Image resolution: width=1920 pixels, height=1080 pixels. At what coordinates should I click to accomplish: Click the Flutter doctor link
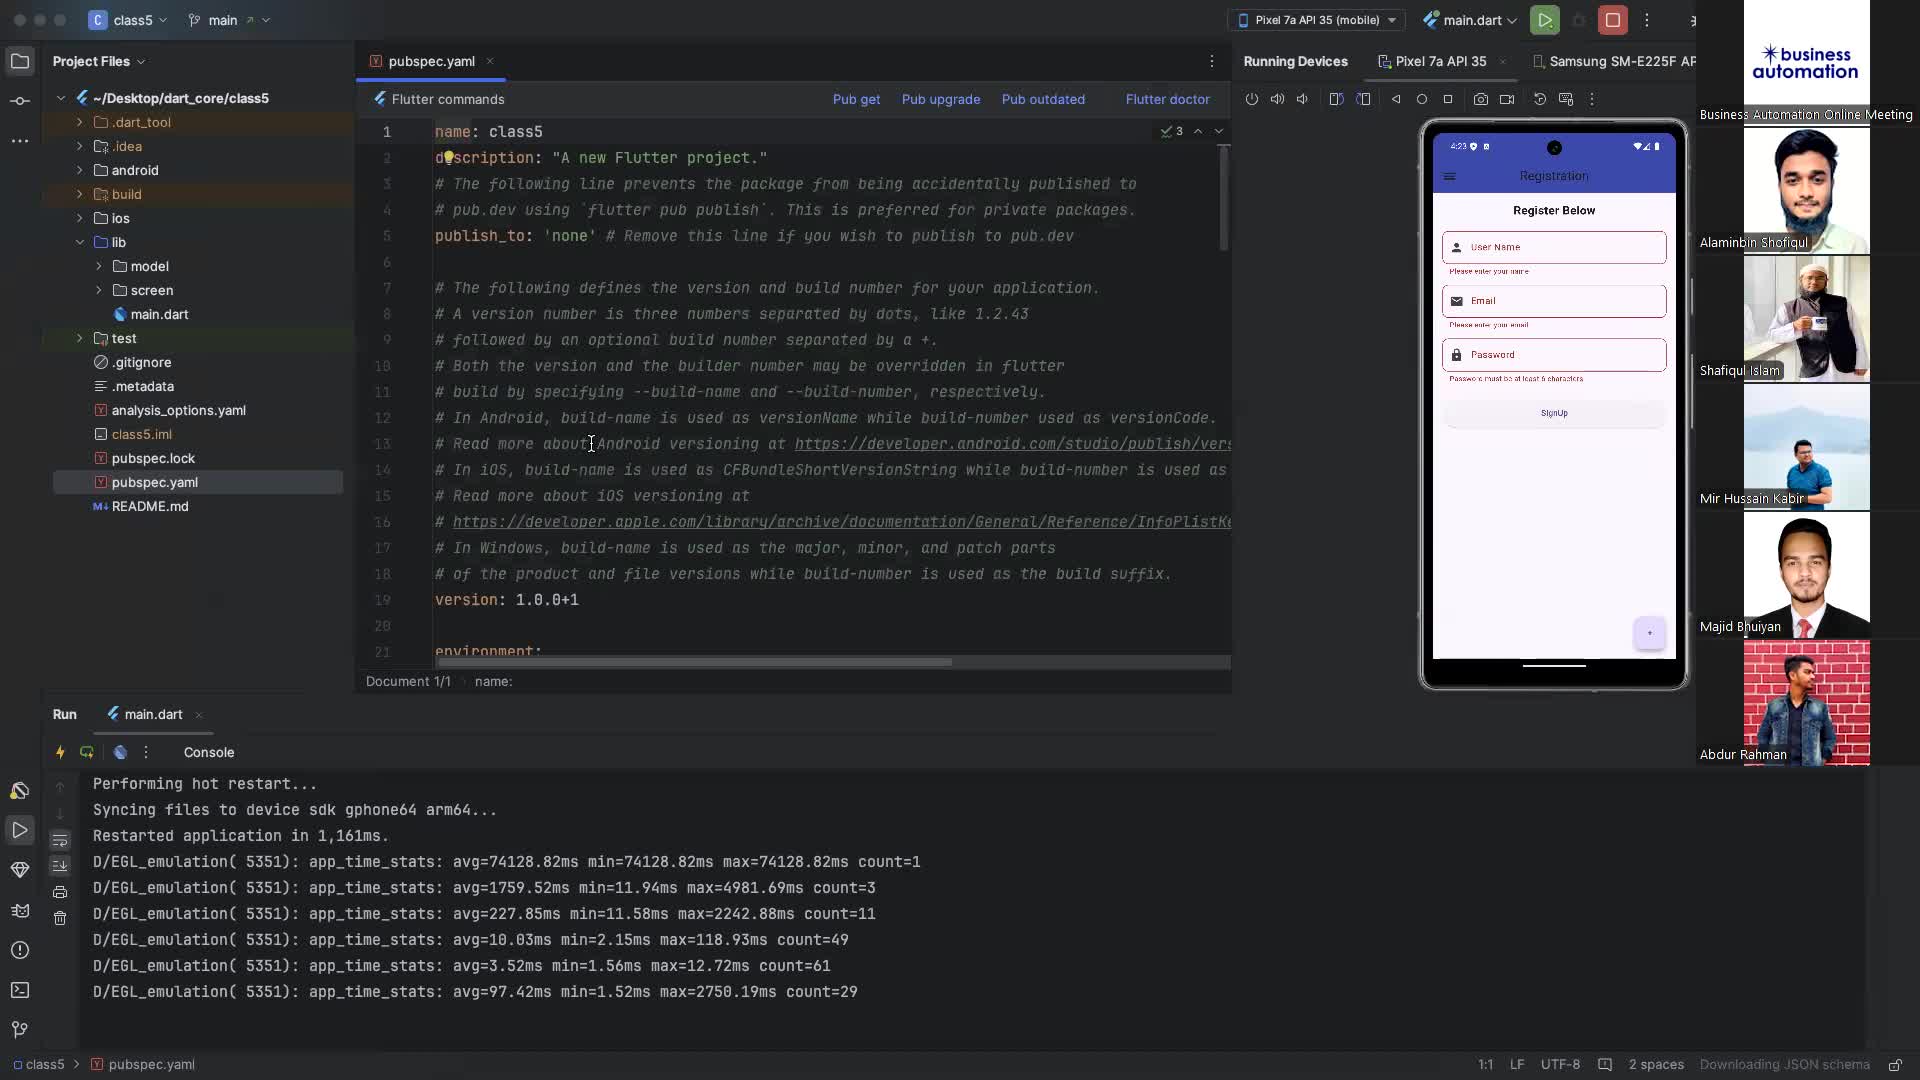coord(1167,99)
